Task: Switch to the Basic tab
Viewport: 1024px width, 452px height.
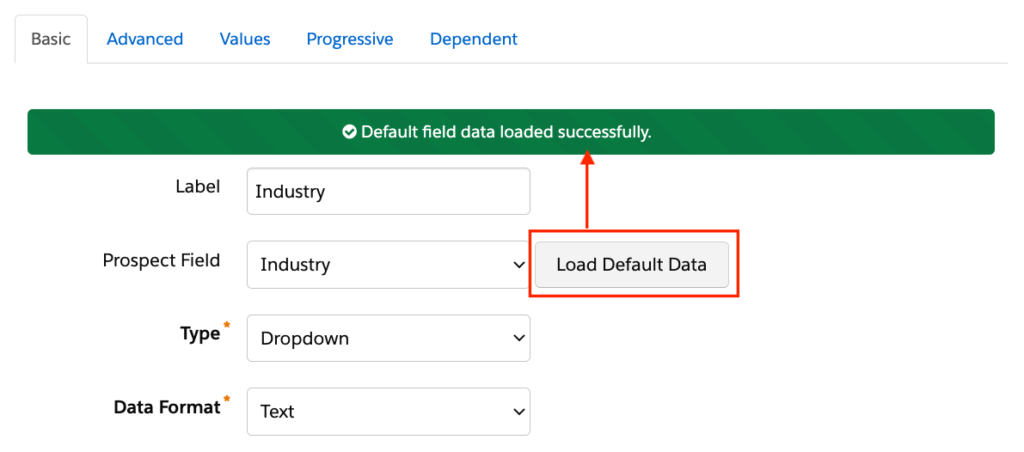Action: pos(51,39)
